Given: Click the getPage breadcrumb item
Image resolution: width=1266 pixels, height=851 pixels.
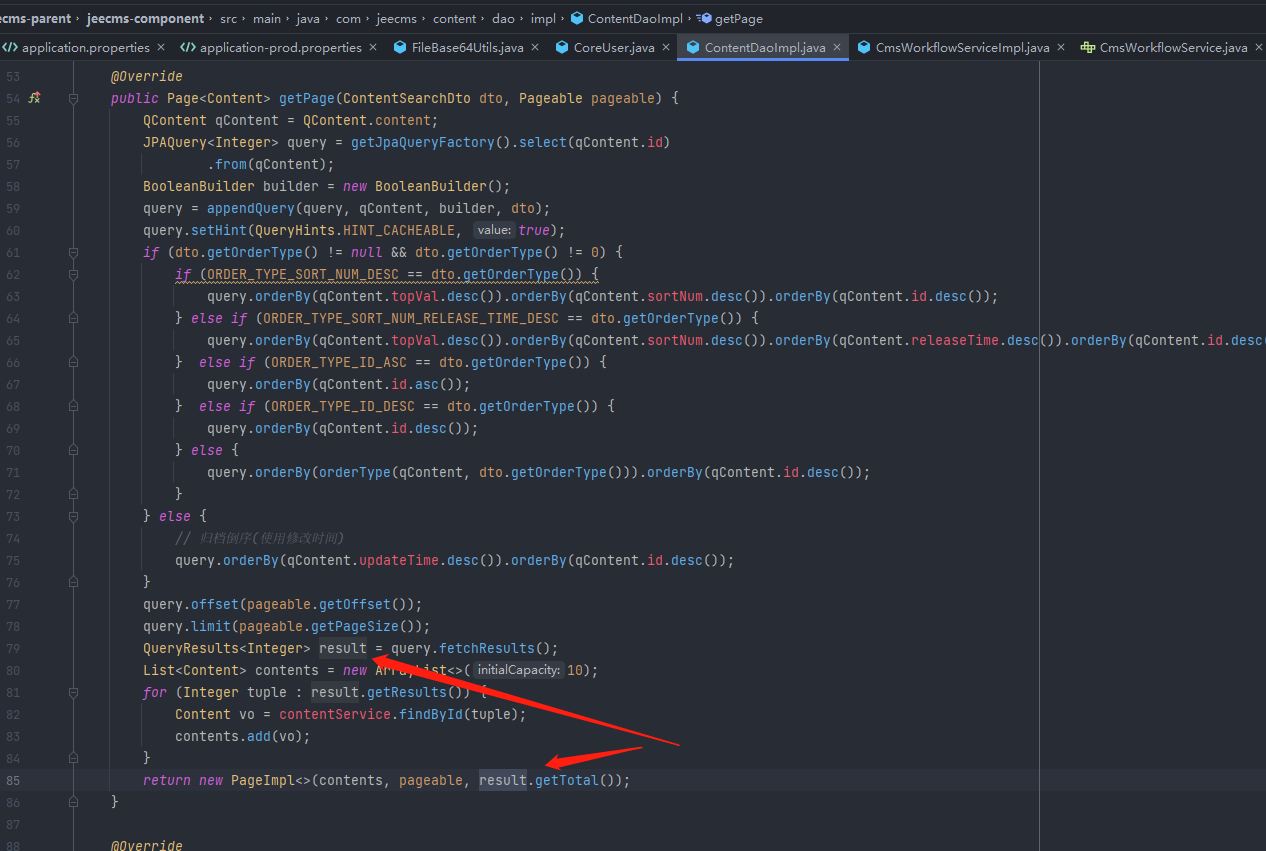Looking at the screenshot, I should pyautogui.click(x=737, y=18).
